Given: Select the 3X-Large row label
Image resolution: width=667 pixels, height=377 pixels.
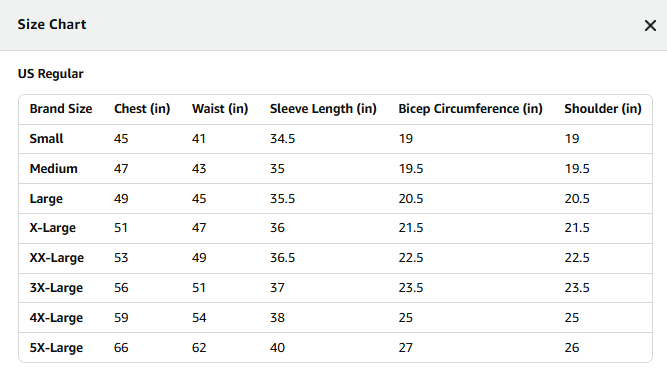Looking at the screenshot, I should 56,288.
